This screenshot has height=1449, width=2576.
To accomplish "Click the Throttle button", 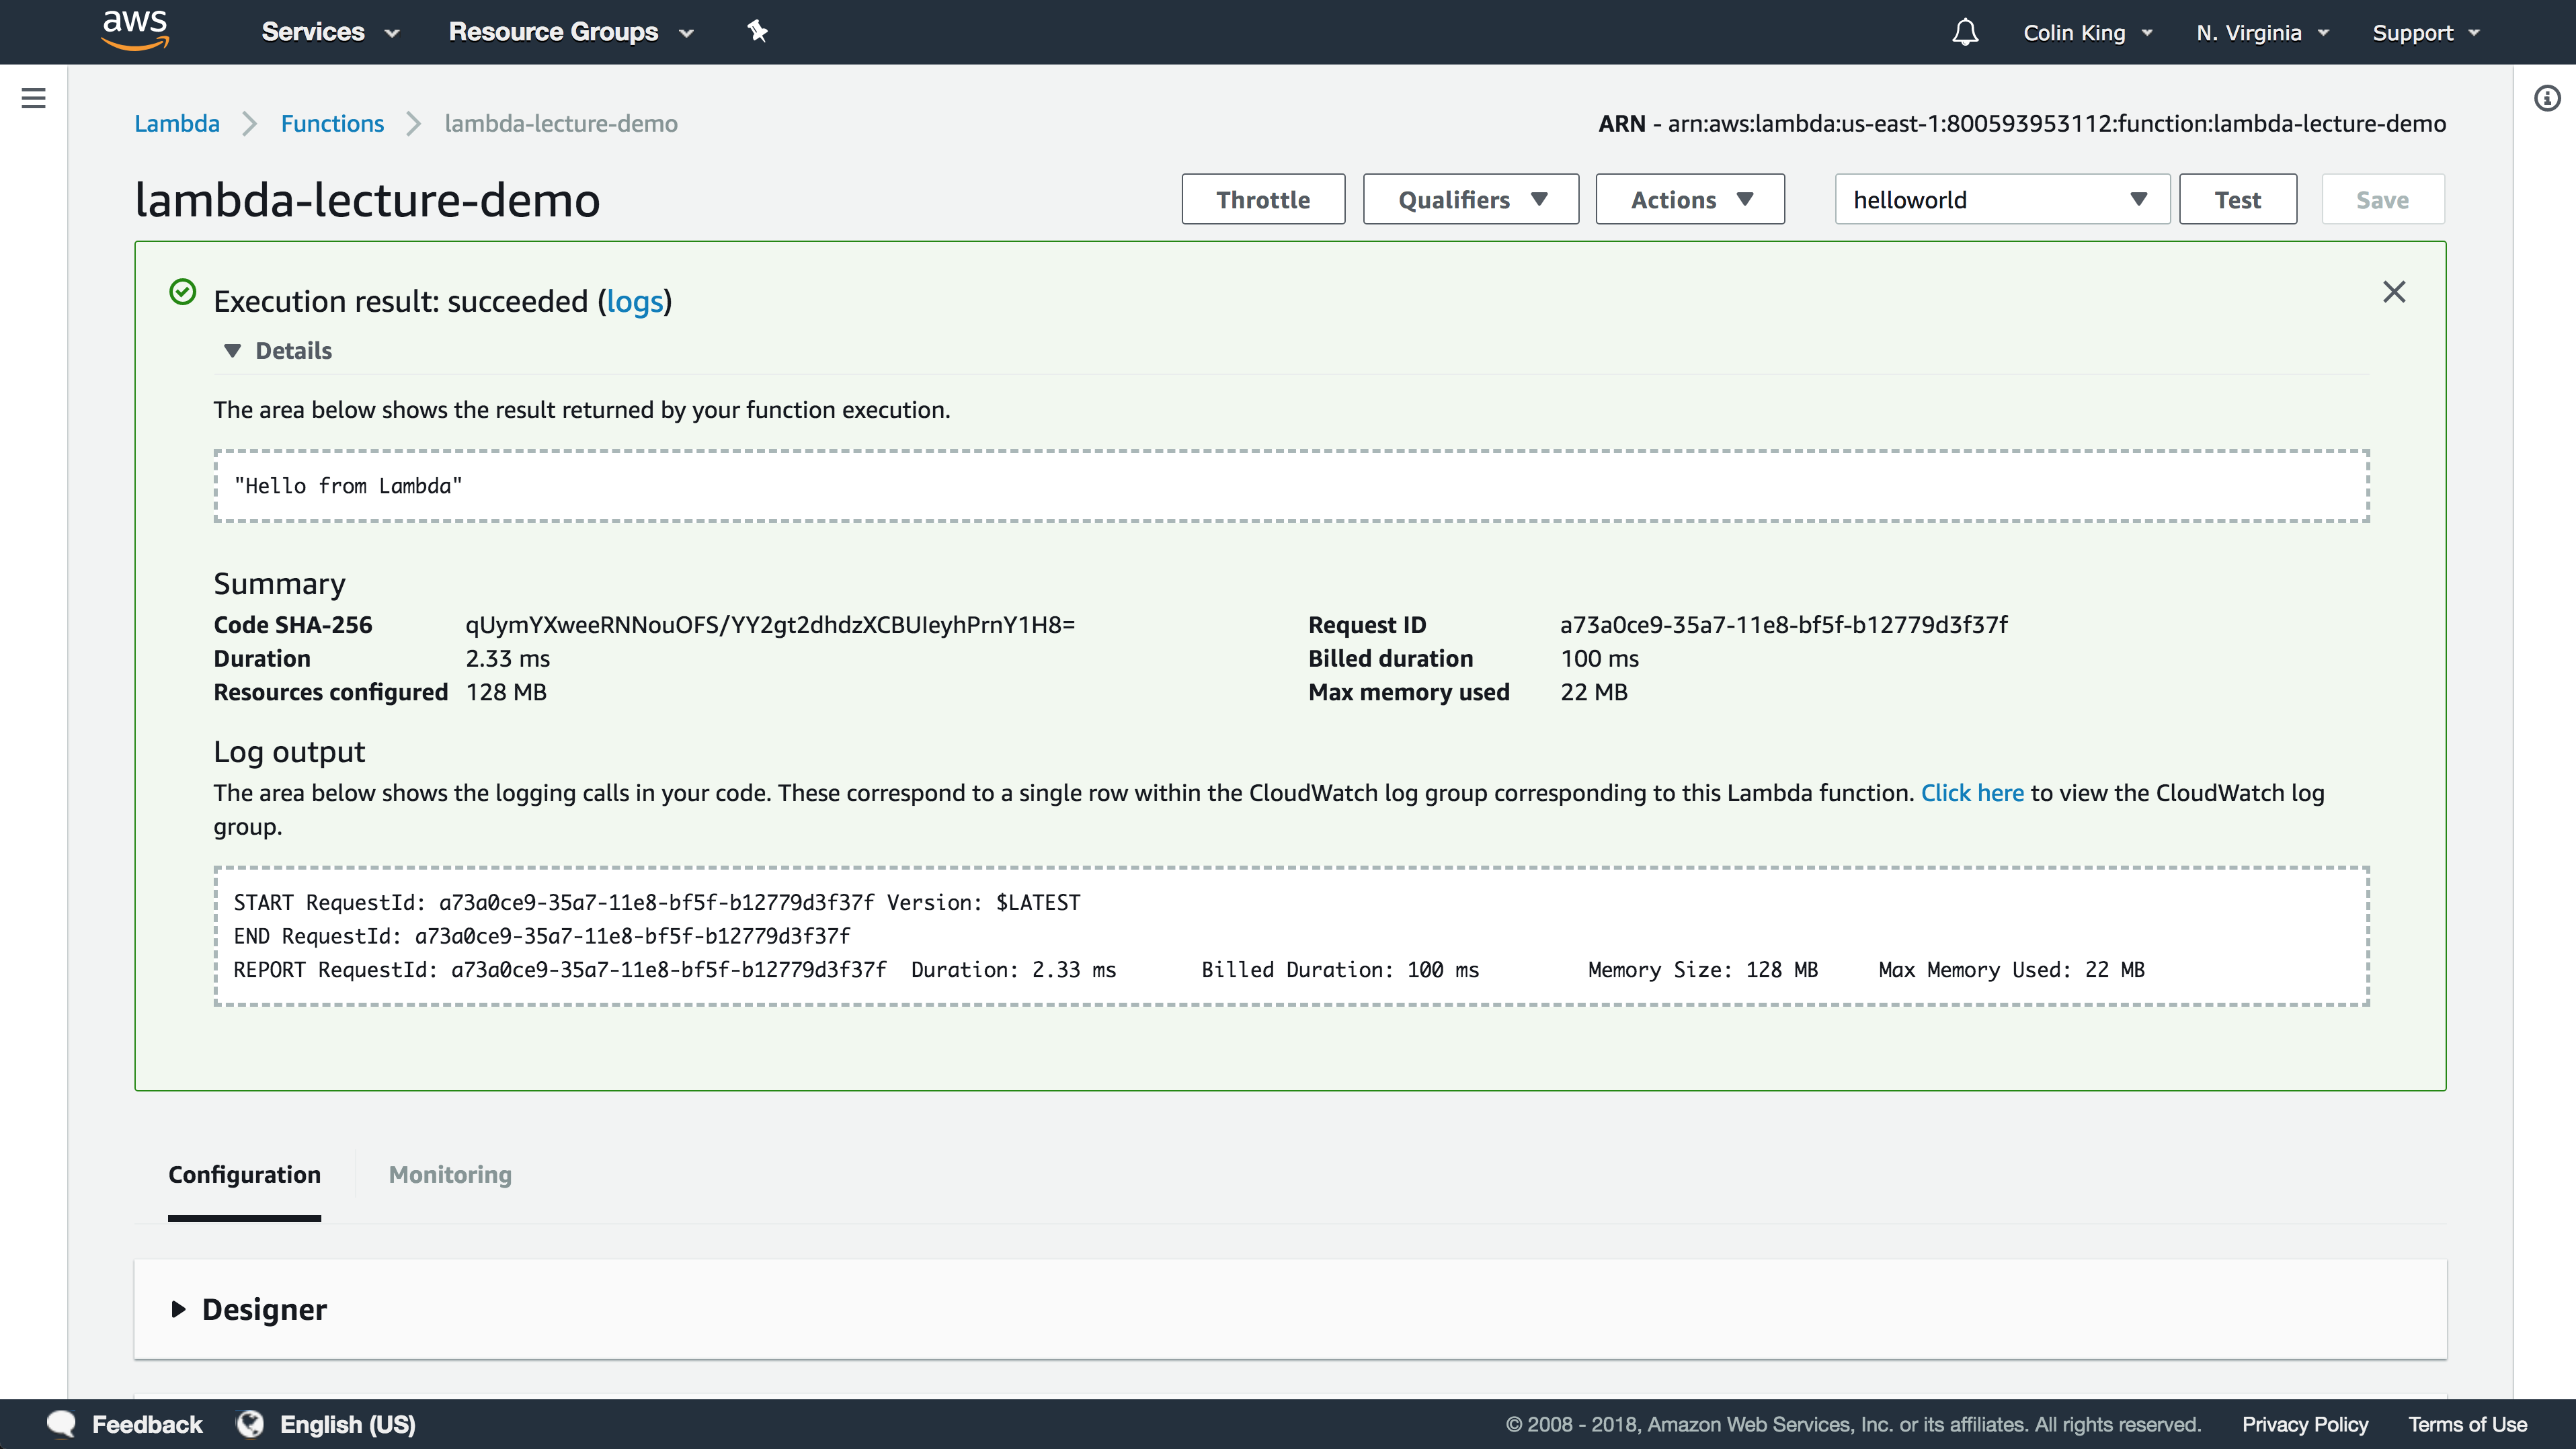I will 1263,200.
